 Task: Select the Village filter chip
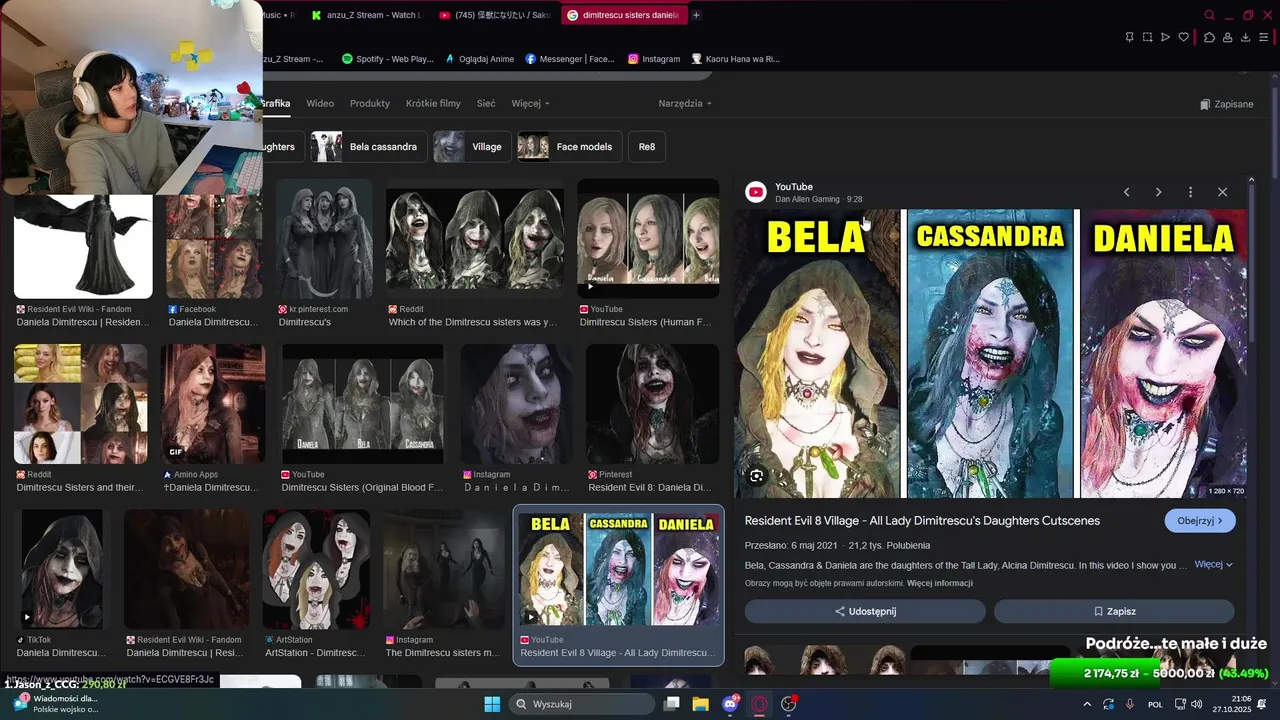472,146
